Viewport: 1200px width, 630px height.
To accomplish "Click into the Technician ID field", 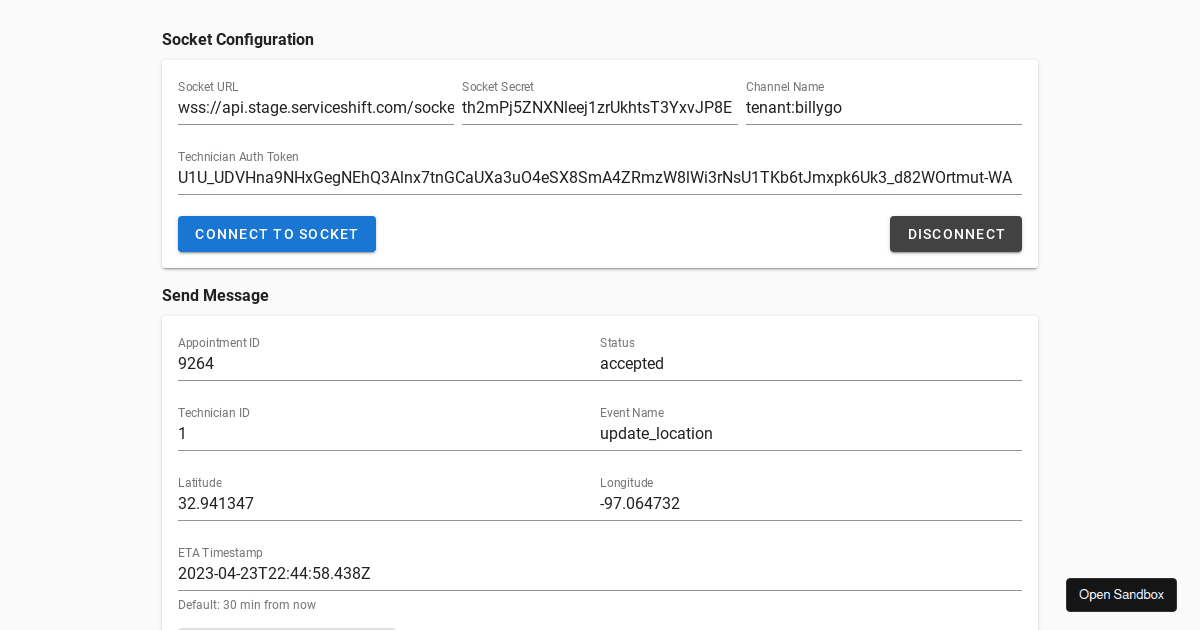I will pyautogui.click(x=389, y=434).
